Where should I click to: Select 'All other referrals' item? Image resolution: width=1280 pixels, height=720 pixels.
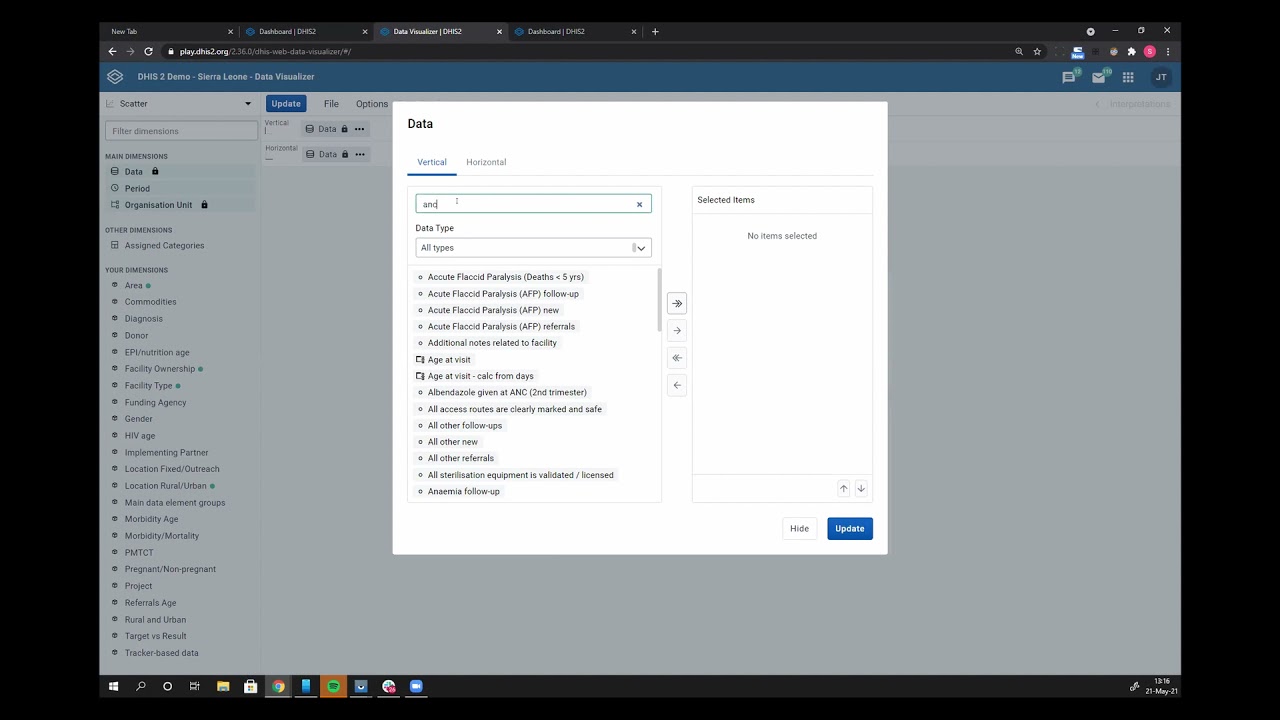click(x=456, y=458)
